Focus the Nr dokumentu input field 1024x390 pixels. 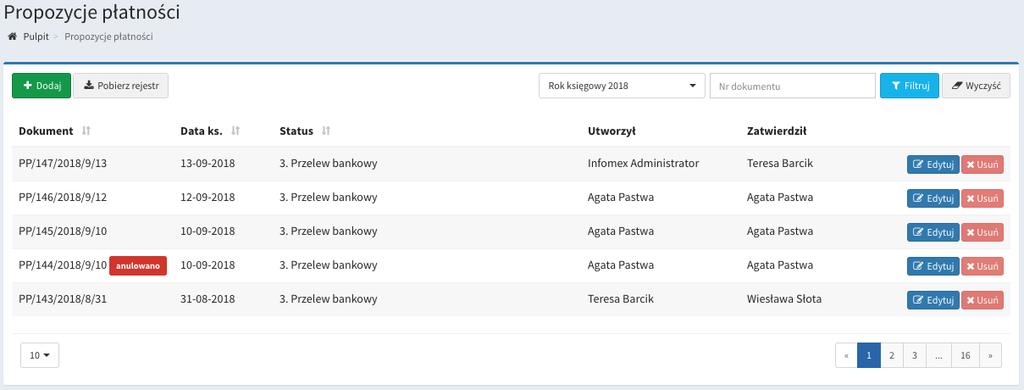pos(792,86)
